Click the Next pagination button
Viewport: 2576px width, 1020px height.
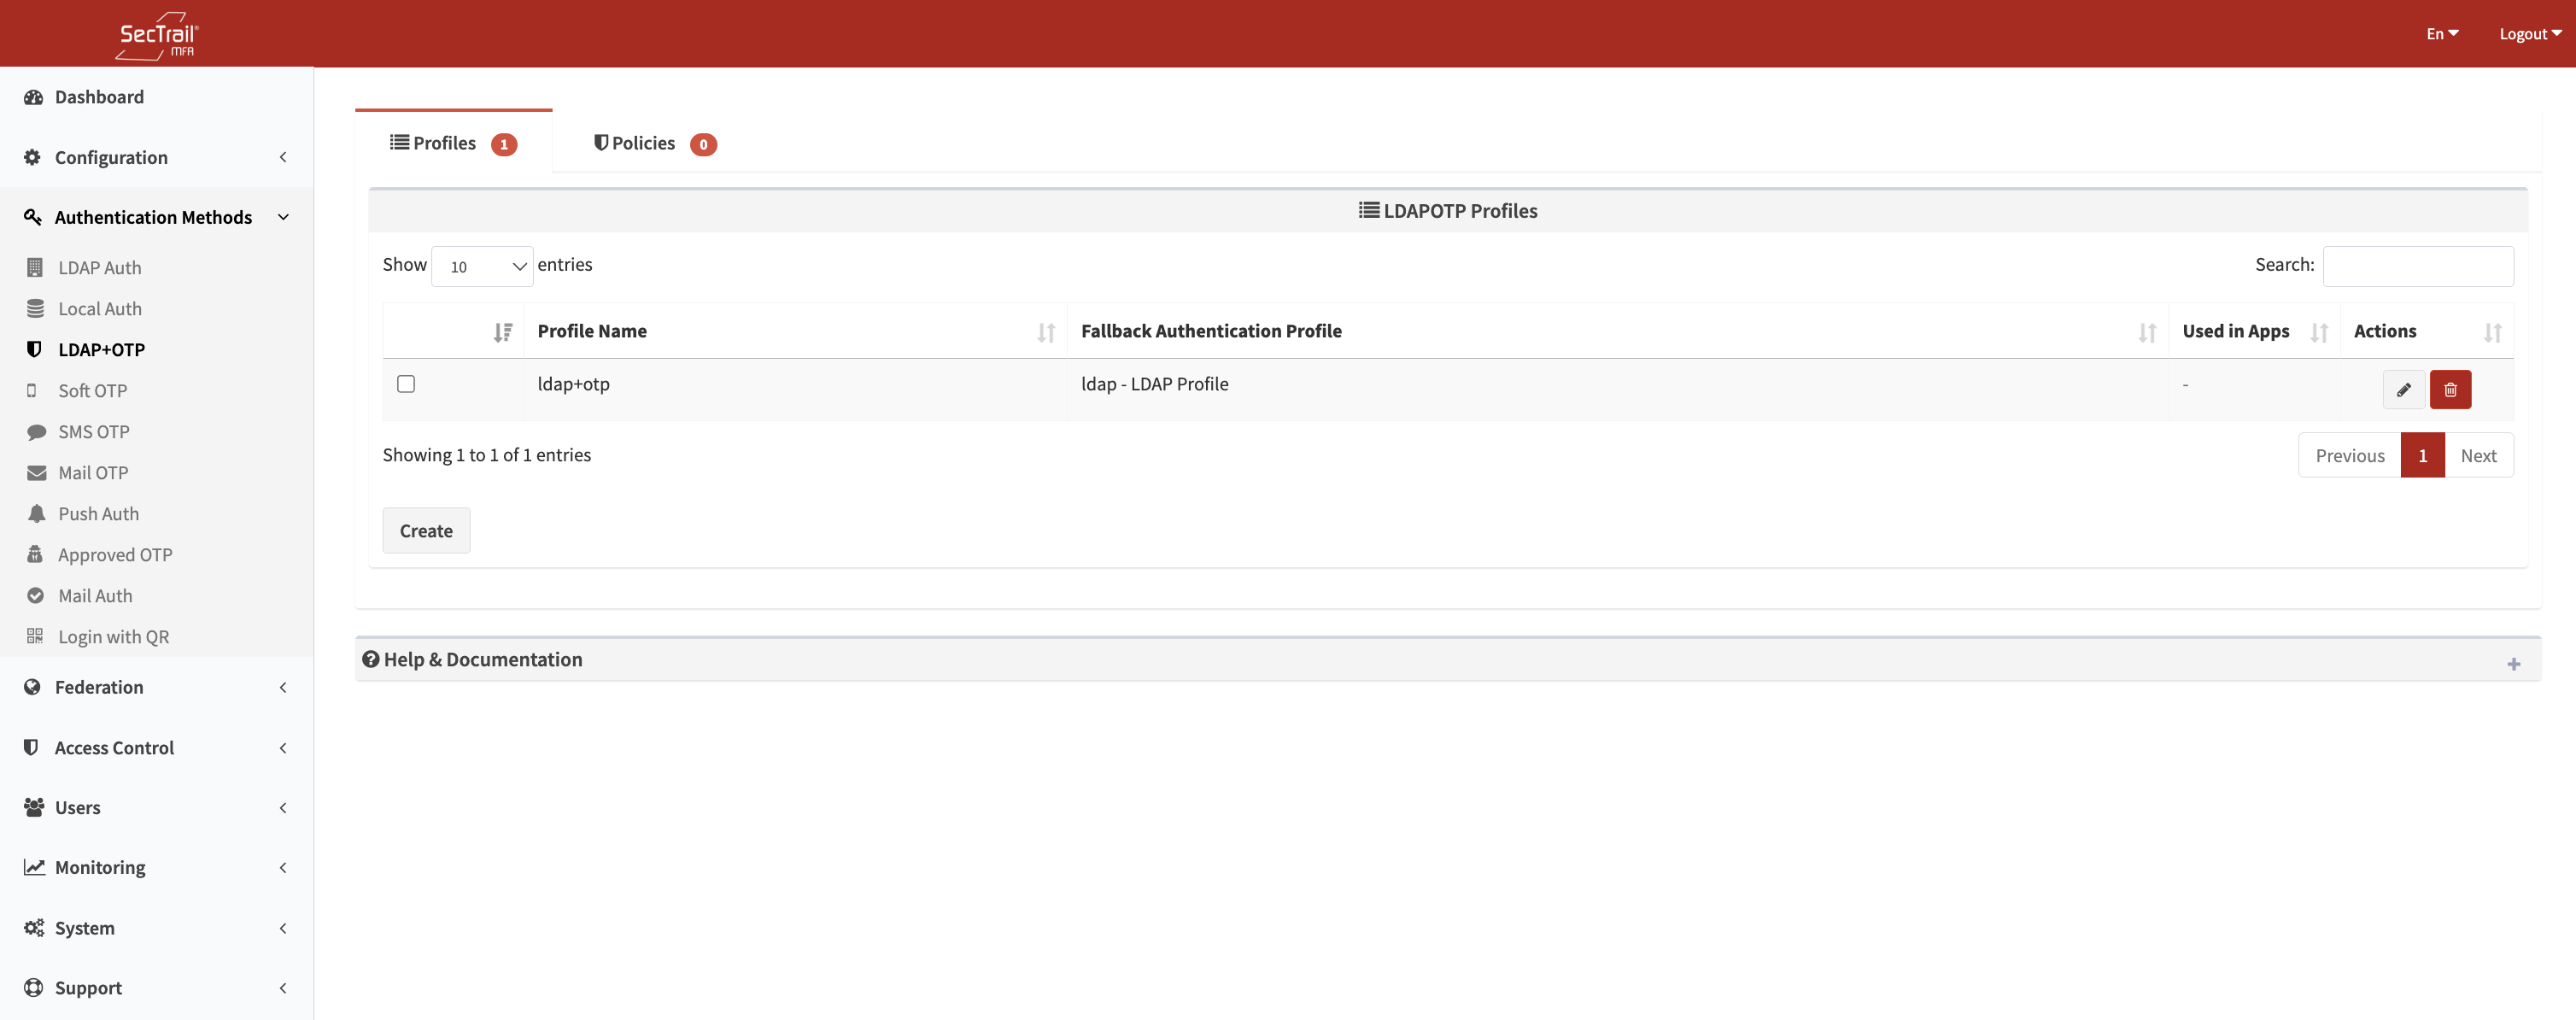coord(2477,455)
